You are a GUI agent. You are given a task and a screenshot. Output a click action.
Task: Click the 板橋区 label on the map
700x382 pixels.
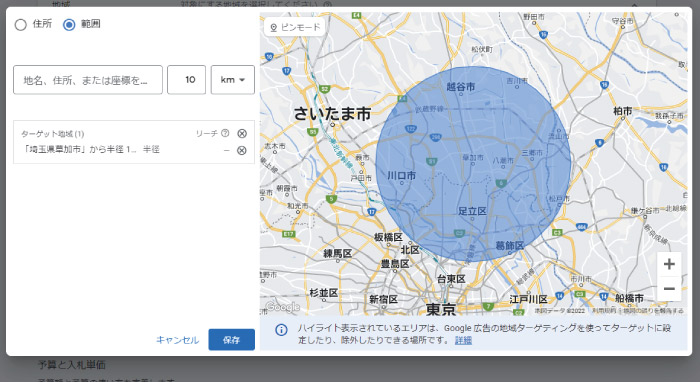point(388,237)
